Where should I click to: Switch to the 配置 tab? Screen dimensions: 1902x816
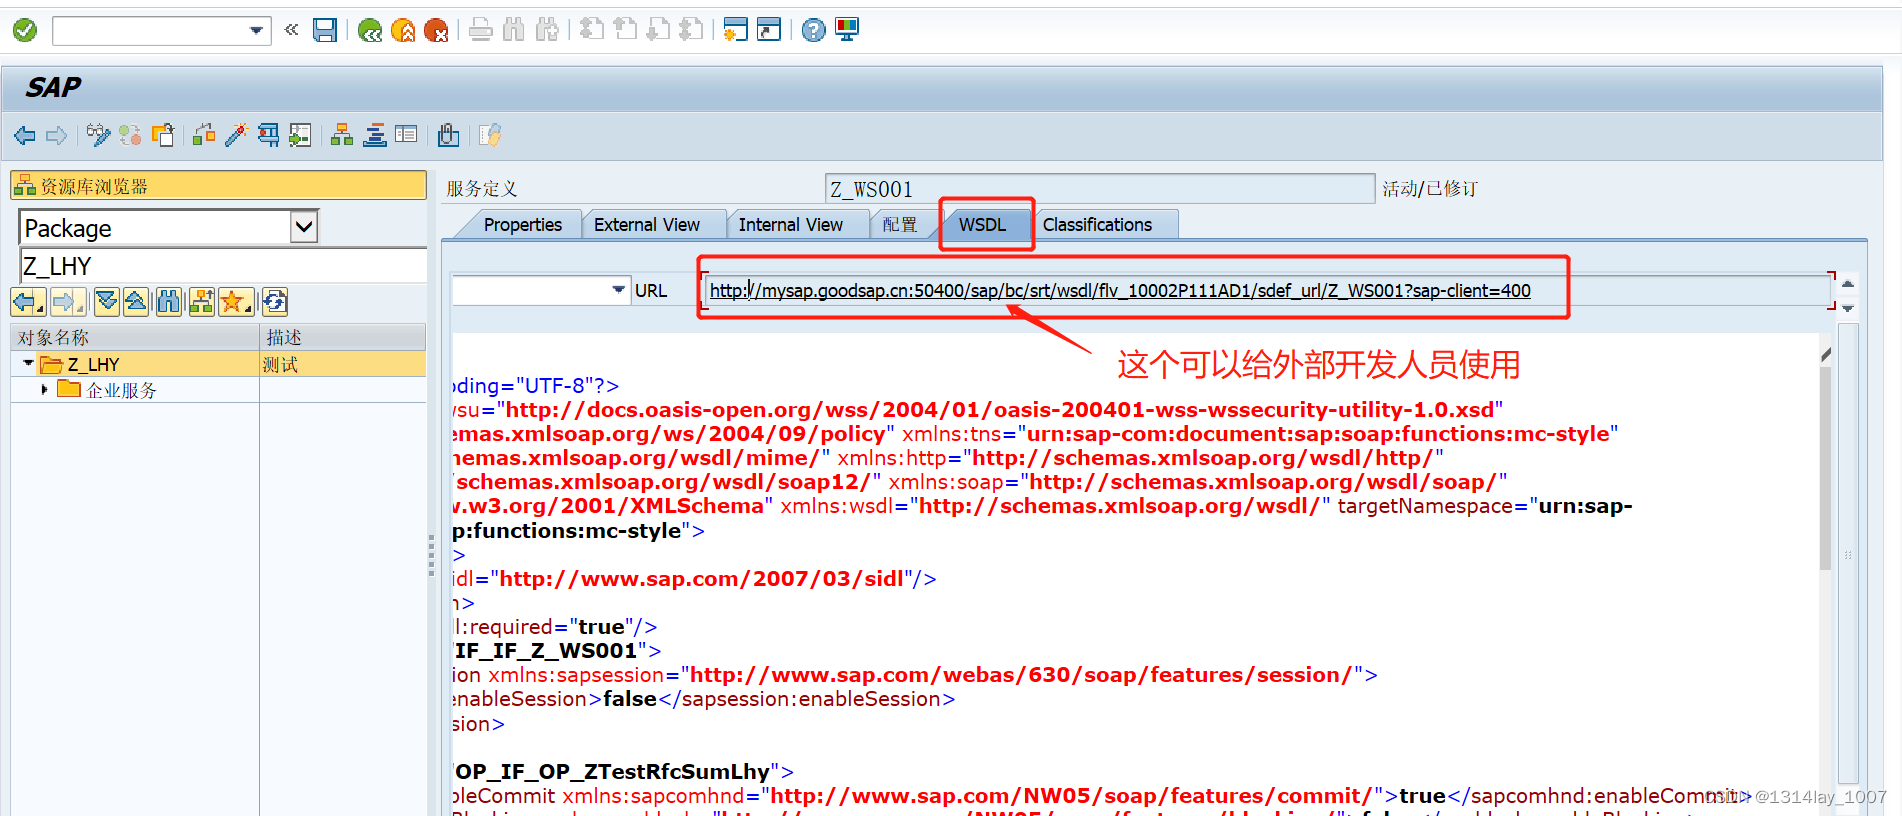(x=900, y=225)
